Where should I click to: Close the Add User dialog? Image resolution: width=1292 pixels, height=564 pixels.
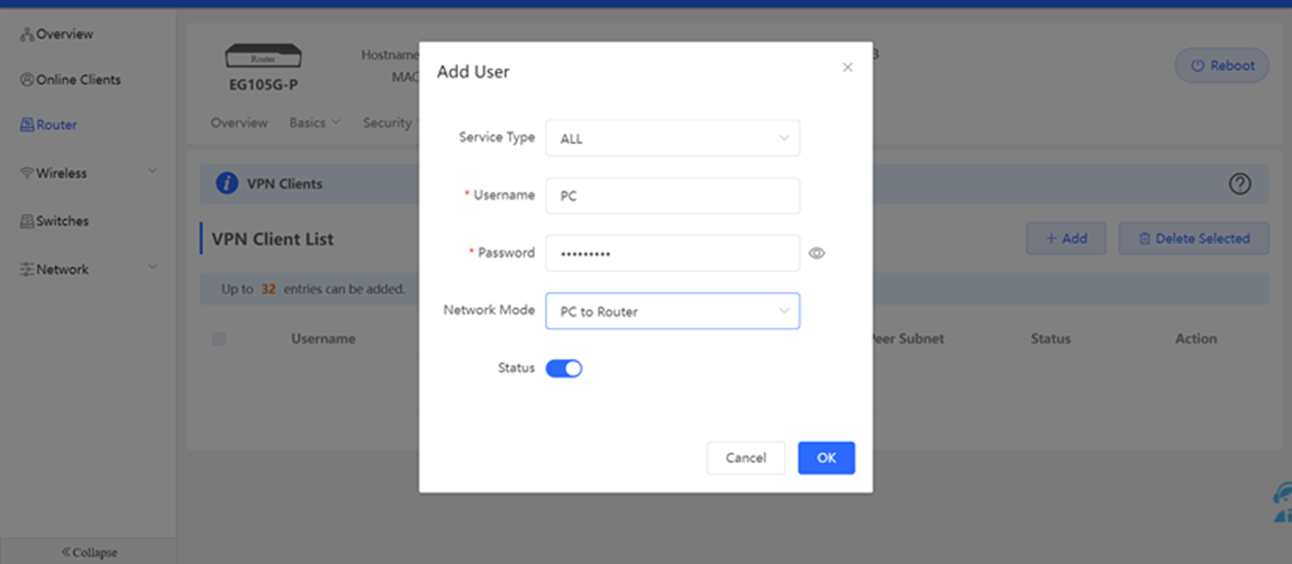pos(848,68)
